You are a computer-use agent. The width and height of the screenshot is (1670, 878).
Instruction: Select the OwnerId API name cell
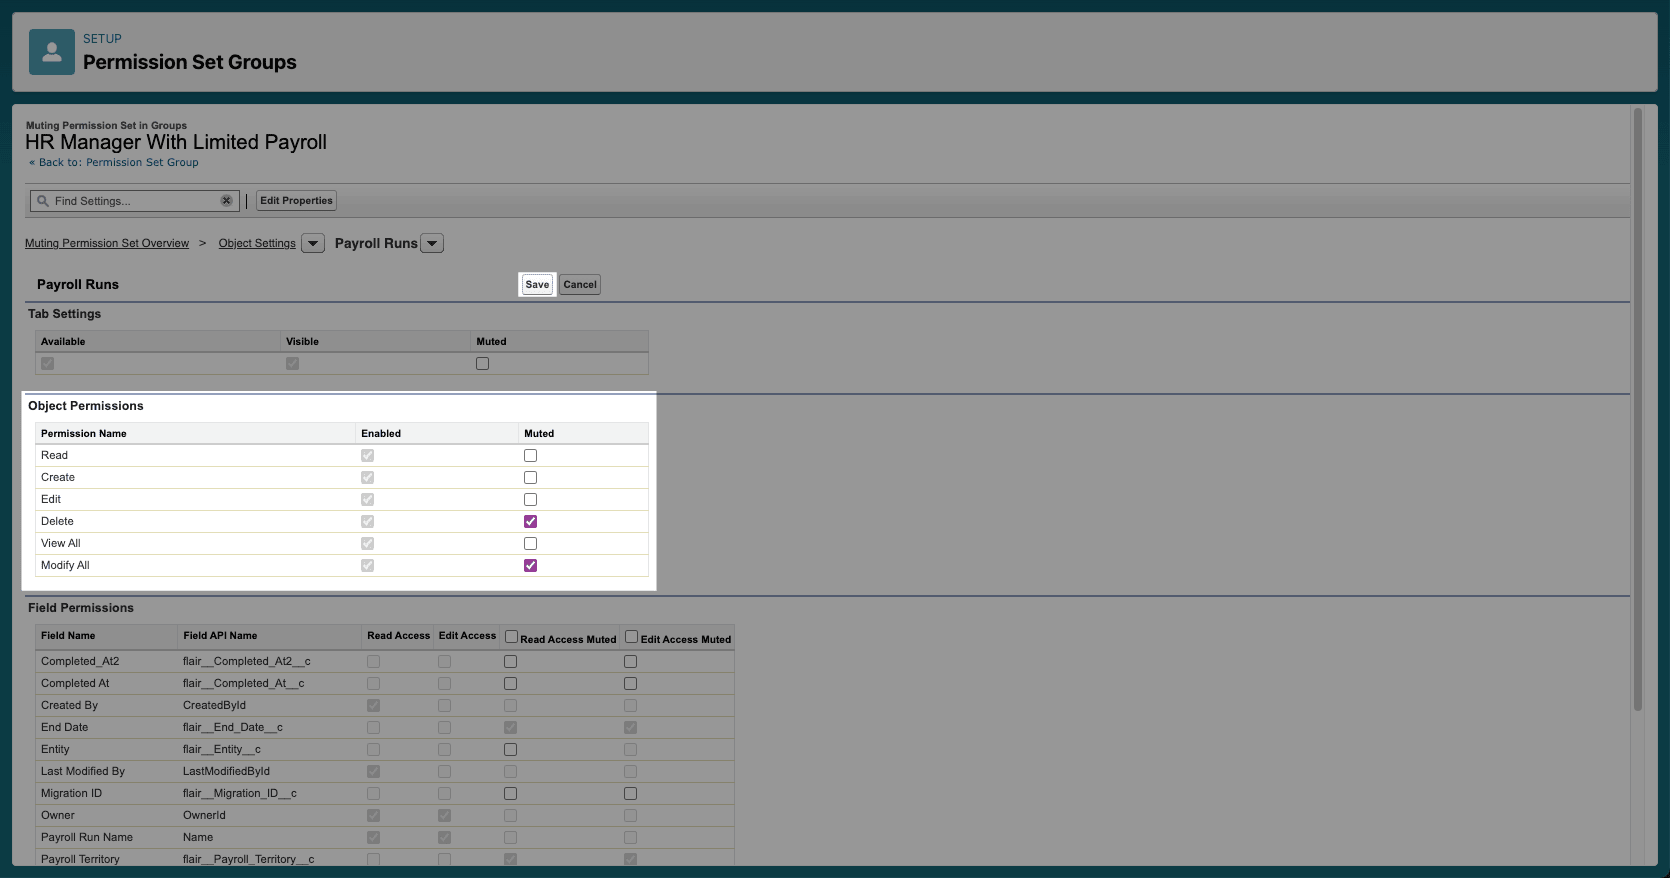tap(204, 816)
